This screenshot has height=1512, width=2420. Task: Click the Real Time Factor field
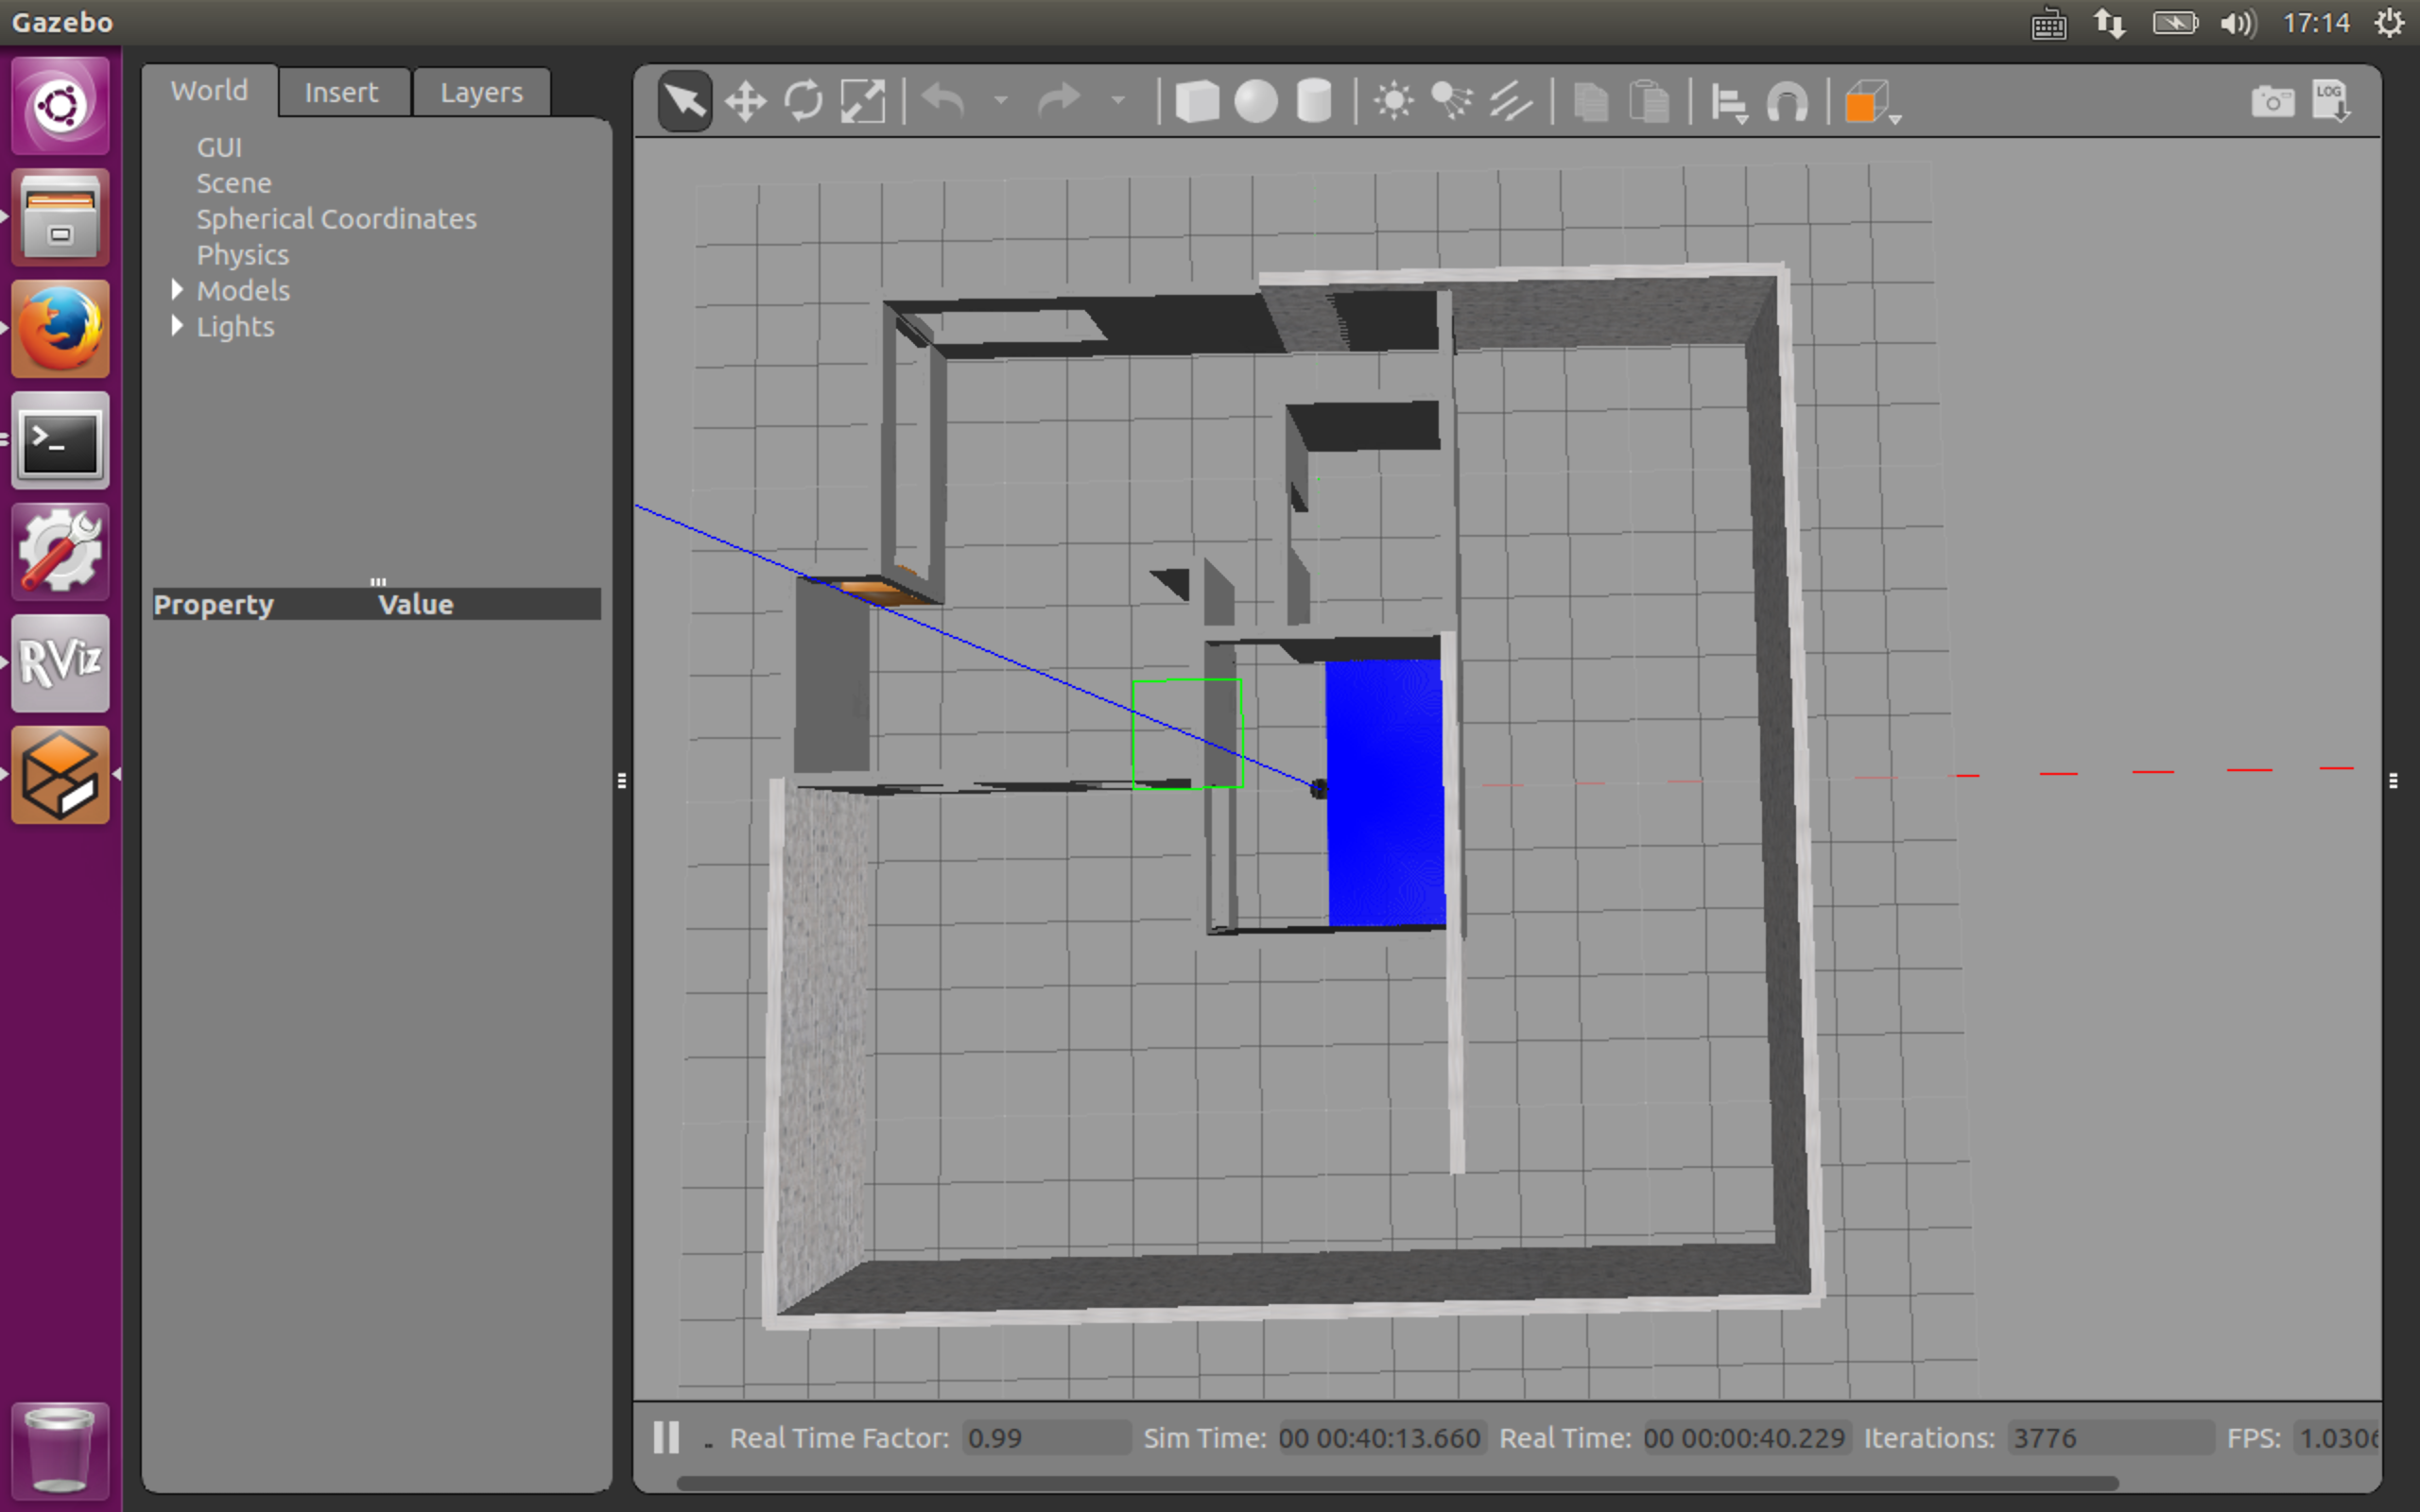pos(1045,1438)
